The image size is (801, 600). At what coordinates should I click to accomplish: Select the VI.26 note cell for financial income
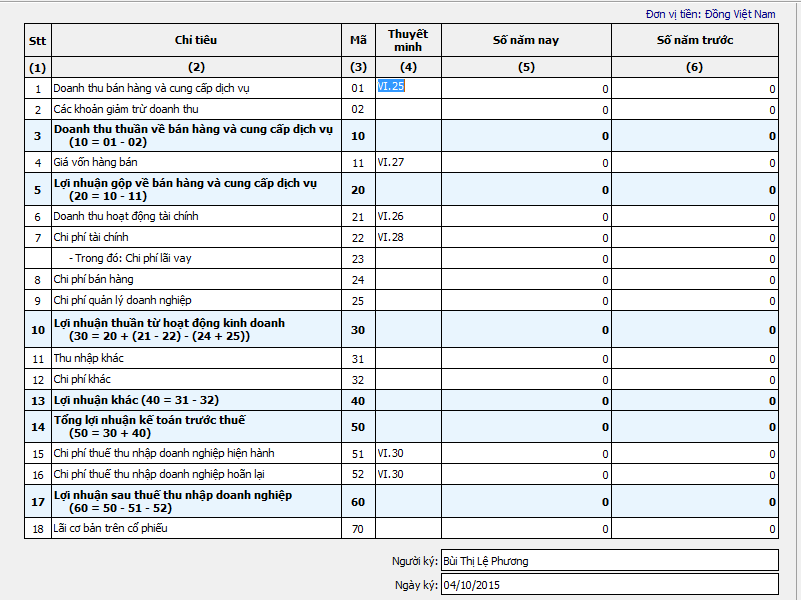tap(408, 216)
